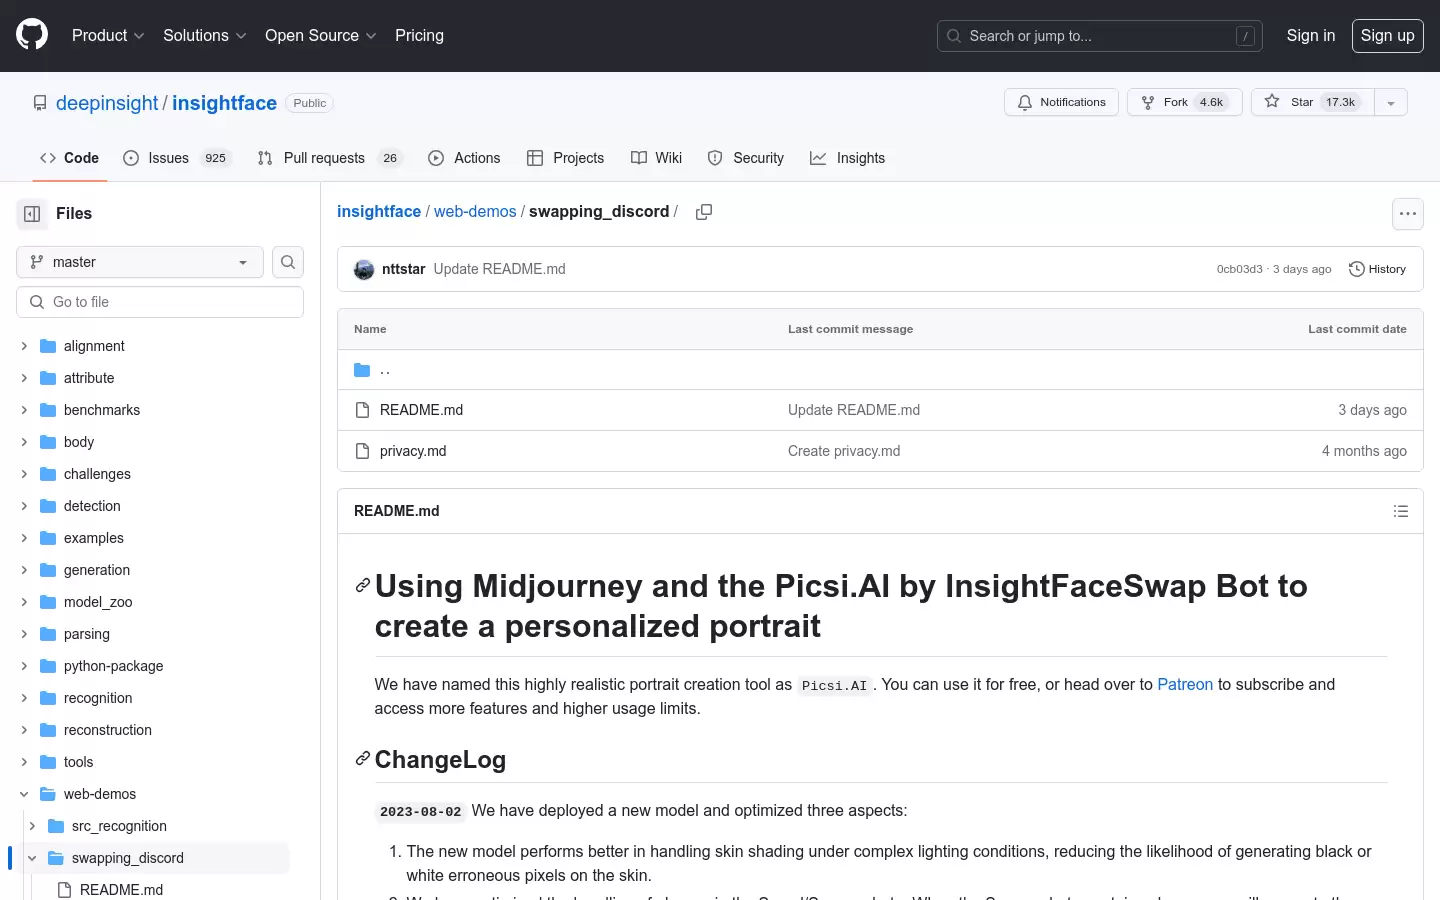The height and width of the screenshot is (900, 1440).
Task: Collapse the web-demos folder chevron
Action: point(24,794)
